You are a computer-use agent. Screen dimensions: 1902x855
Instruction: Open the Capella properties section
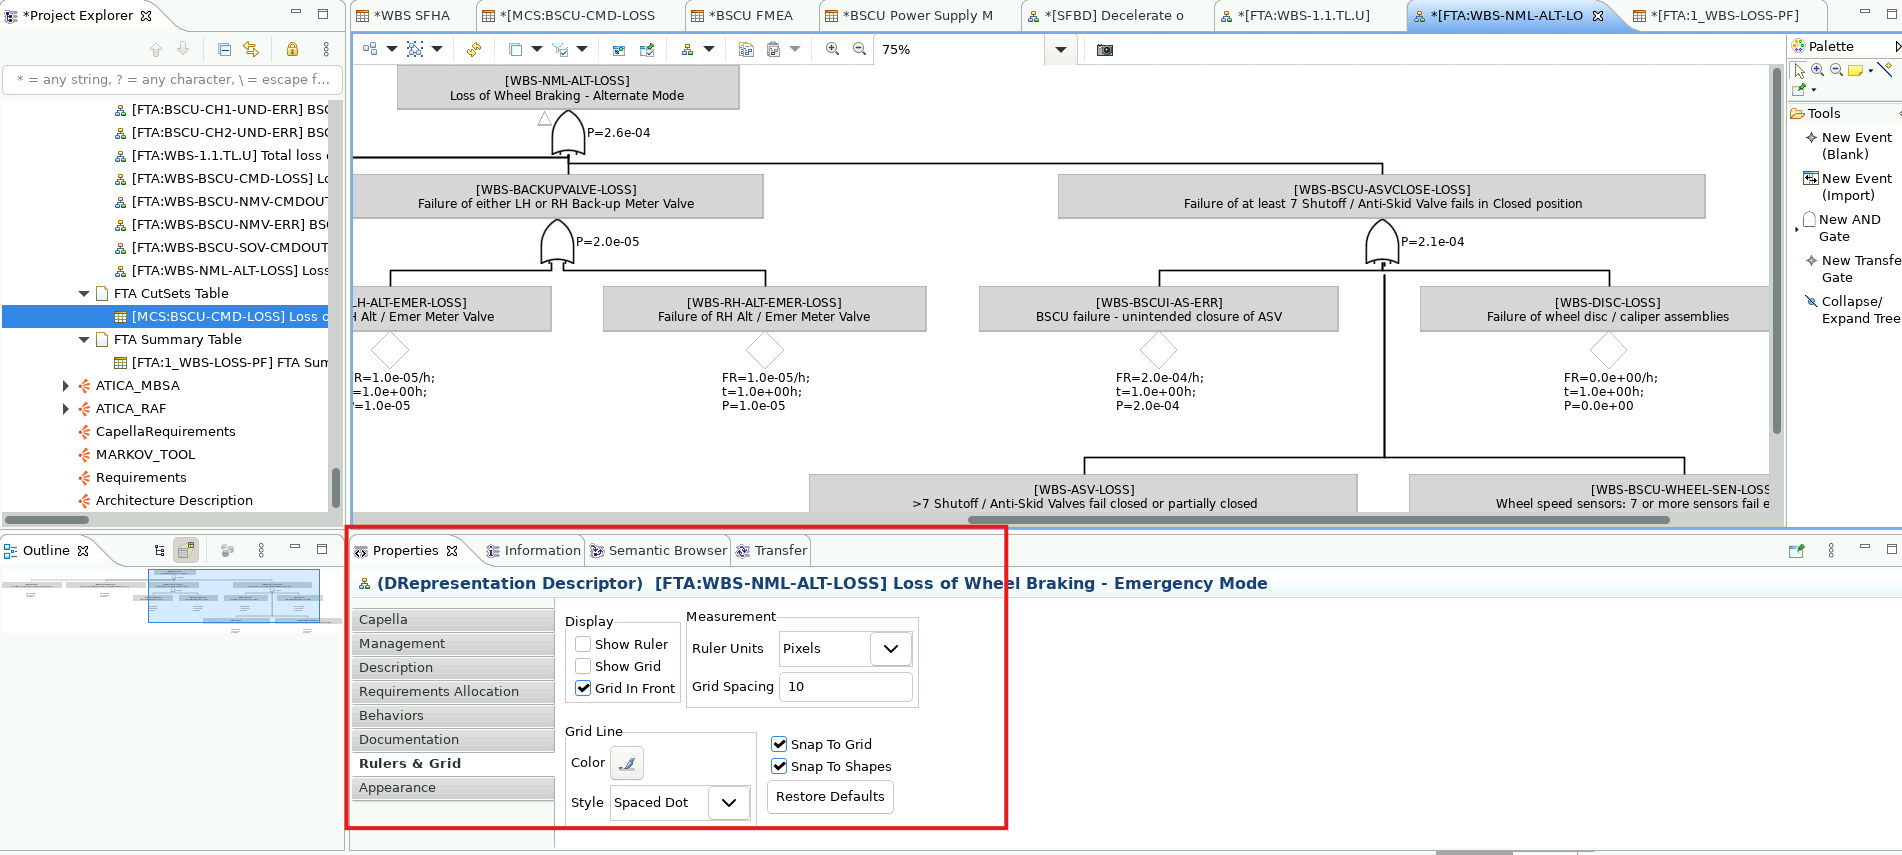pos(453,620)
